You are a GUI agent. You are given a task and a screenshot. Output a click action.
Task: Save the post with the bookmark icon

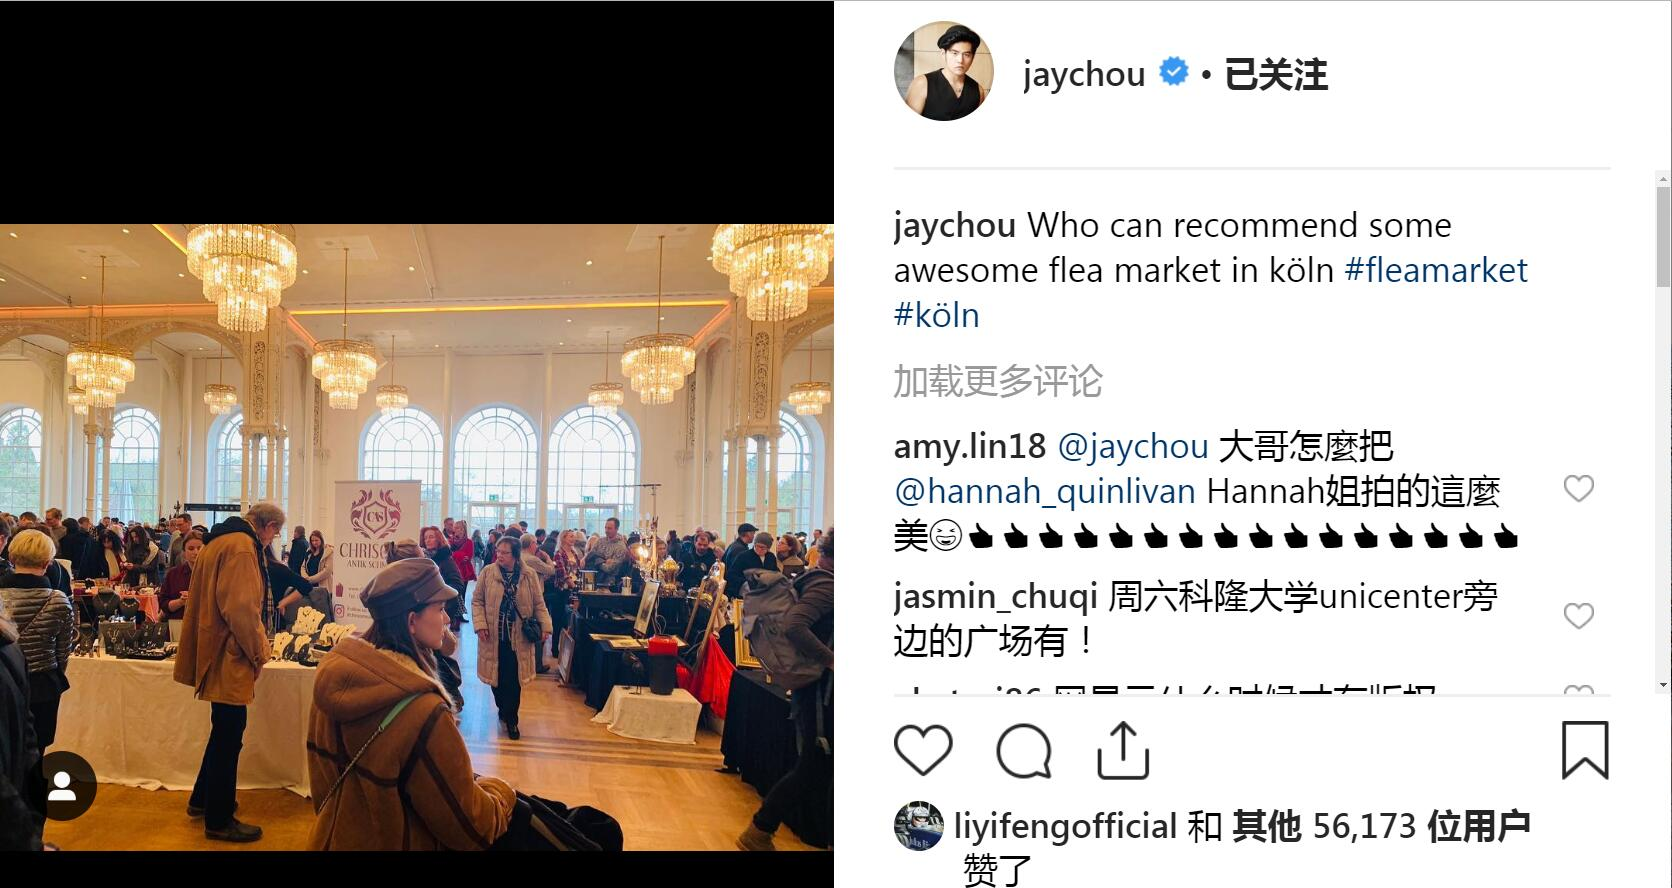(x=1585, y=750)
